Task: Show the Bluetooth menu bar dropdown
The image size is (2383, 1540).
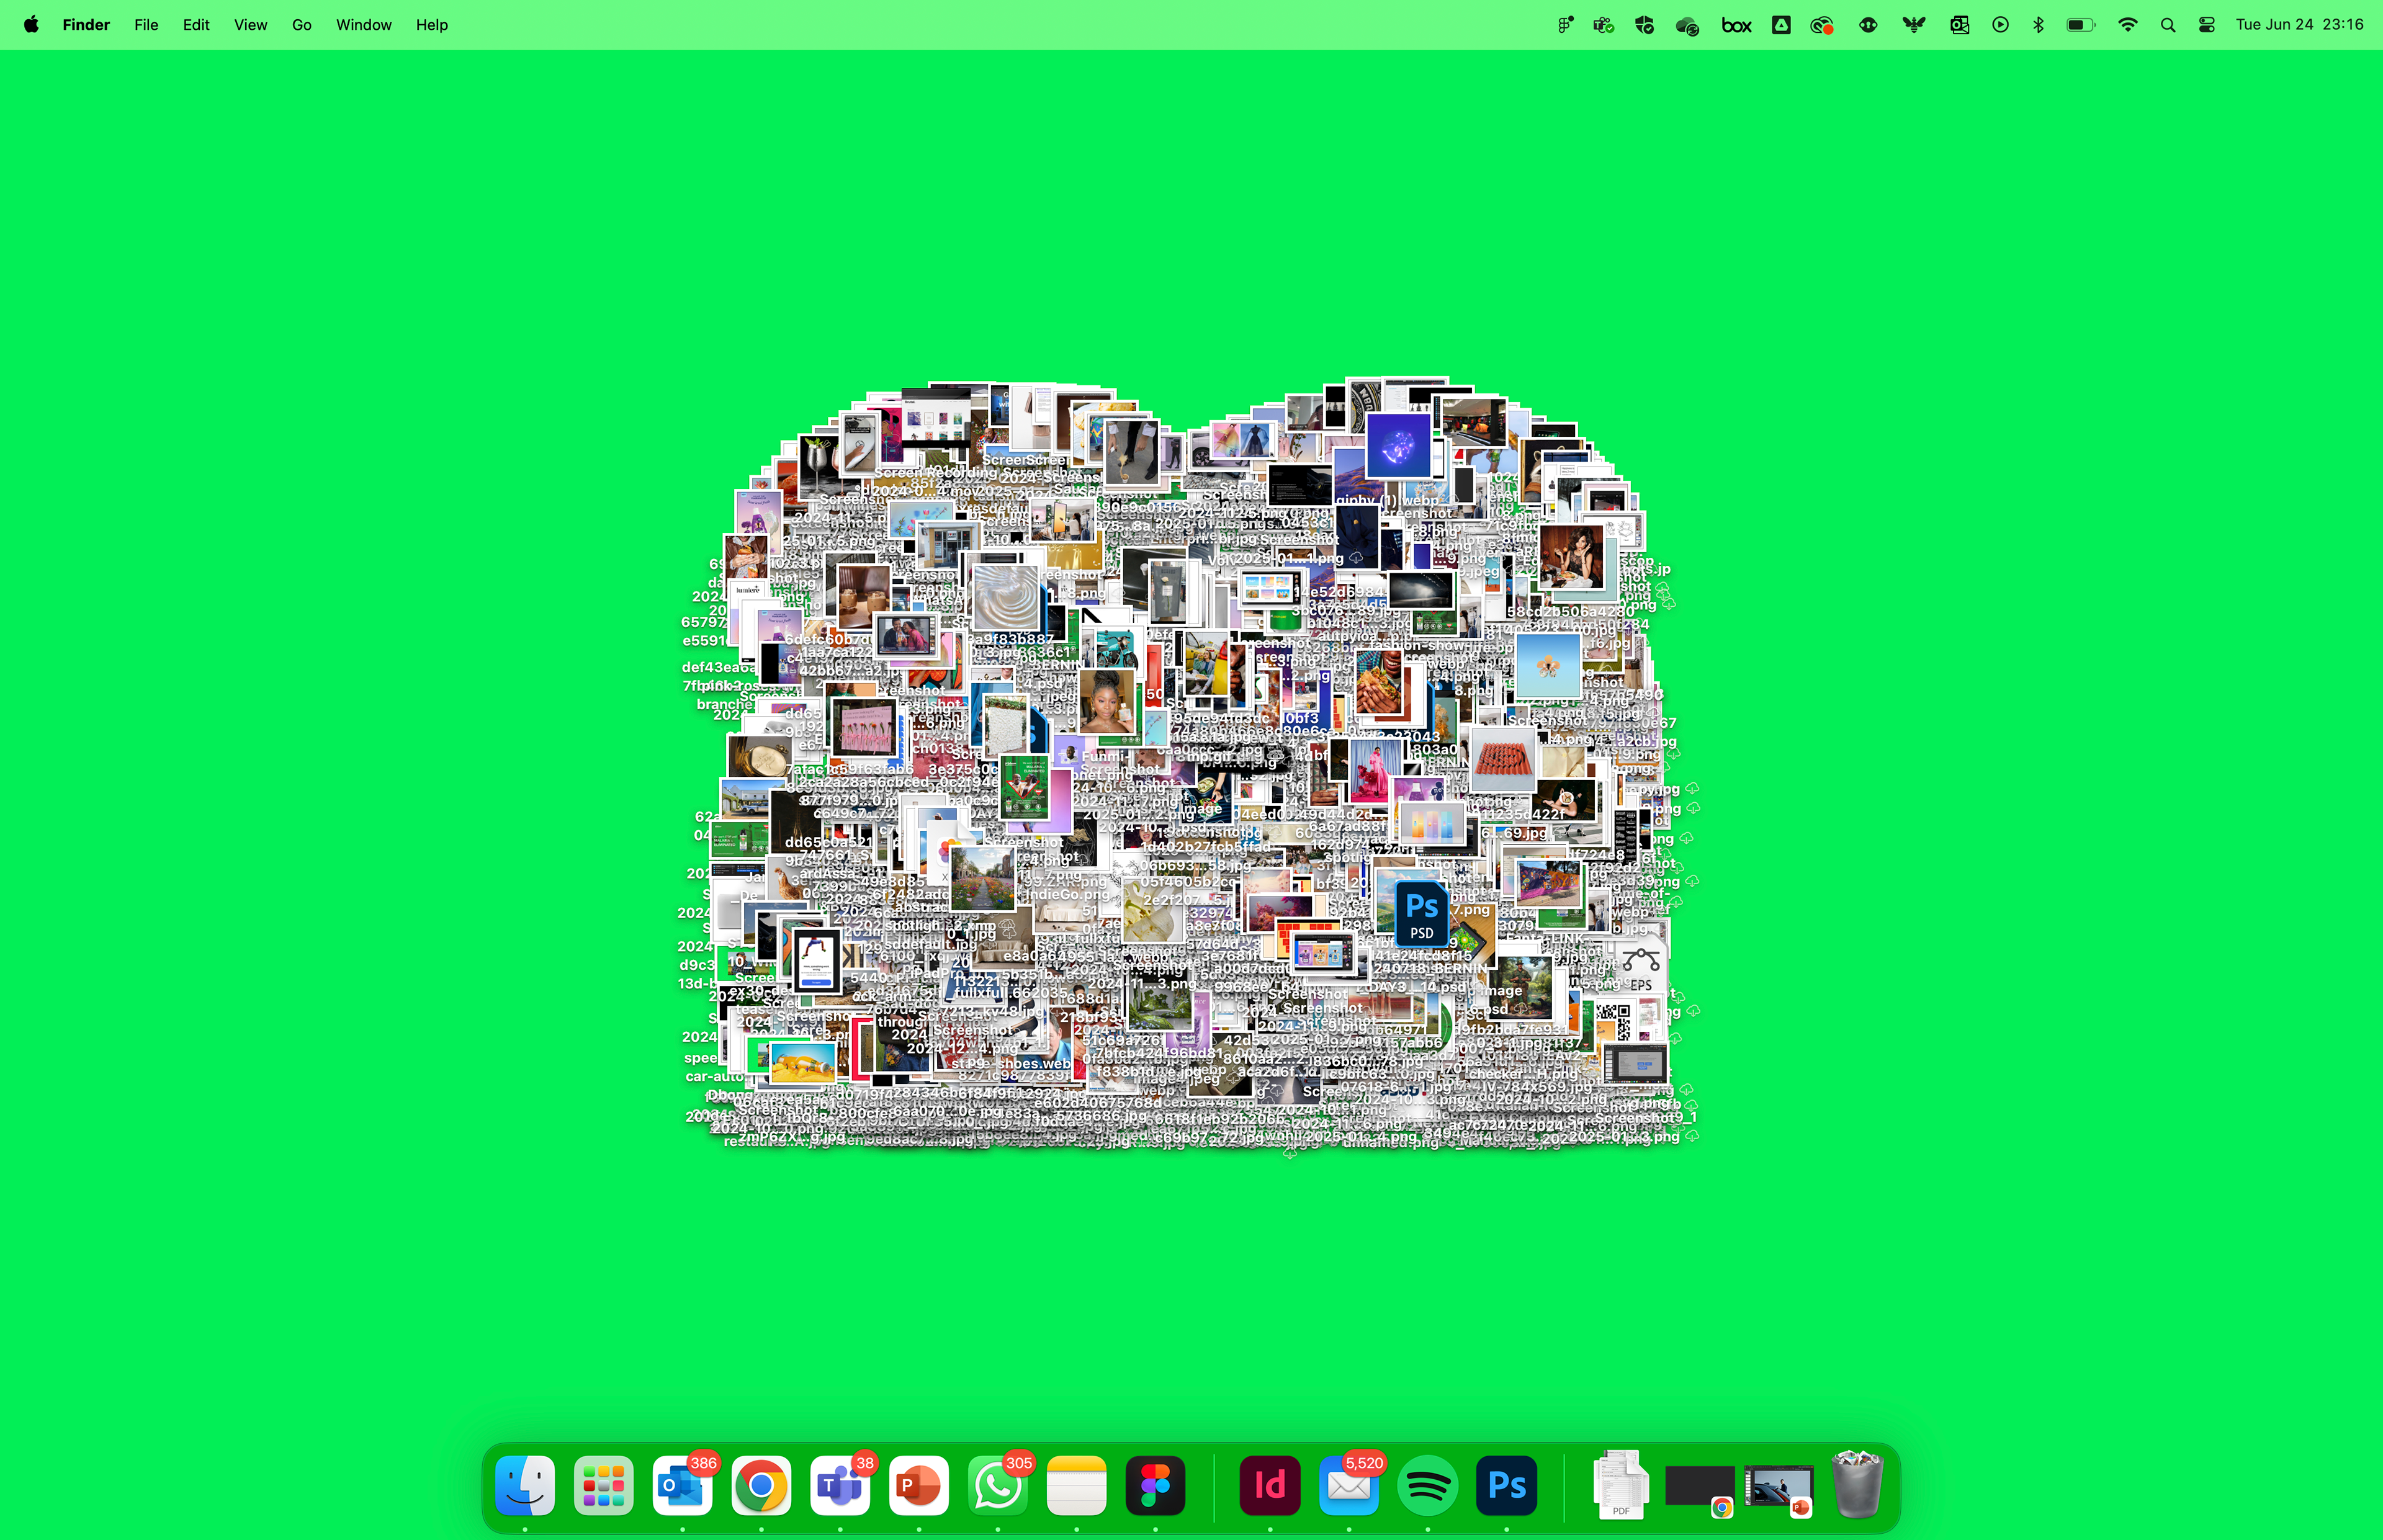Action: coord(2038,25)
